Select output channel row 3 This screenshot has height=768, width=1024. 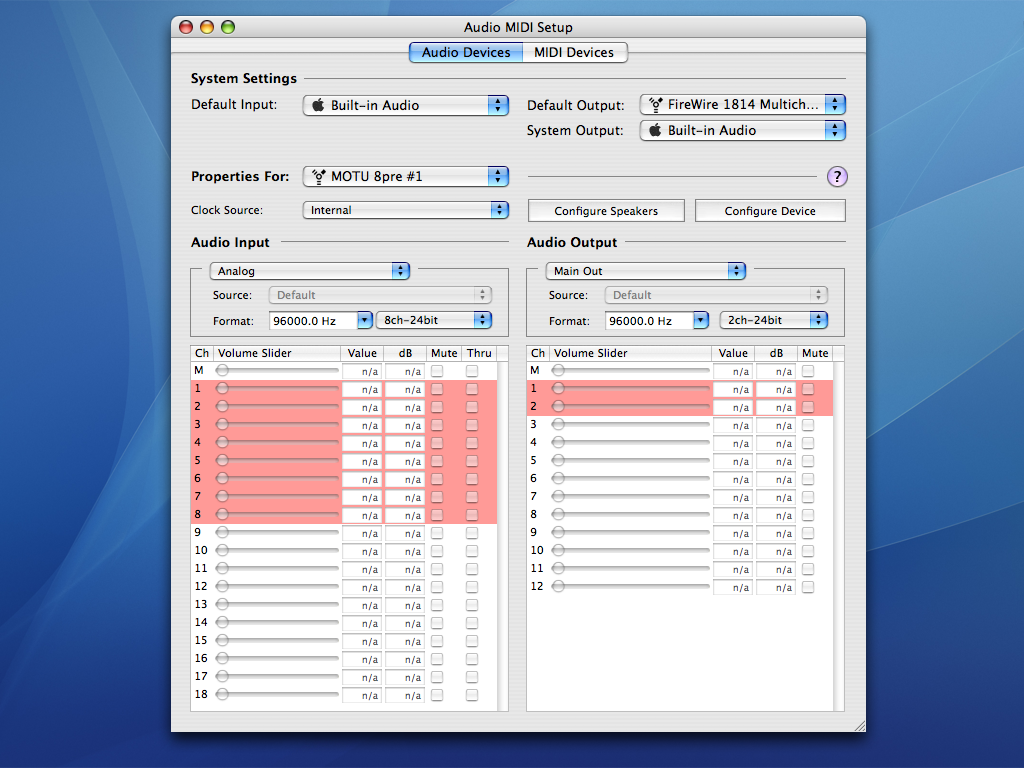click(x=680, y=424)
